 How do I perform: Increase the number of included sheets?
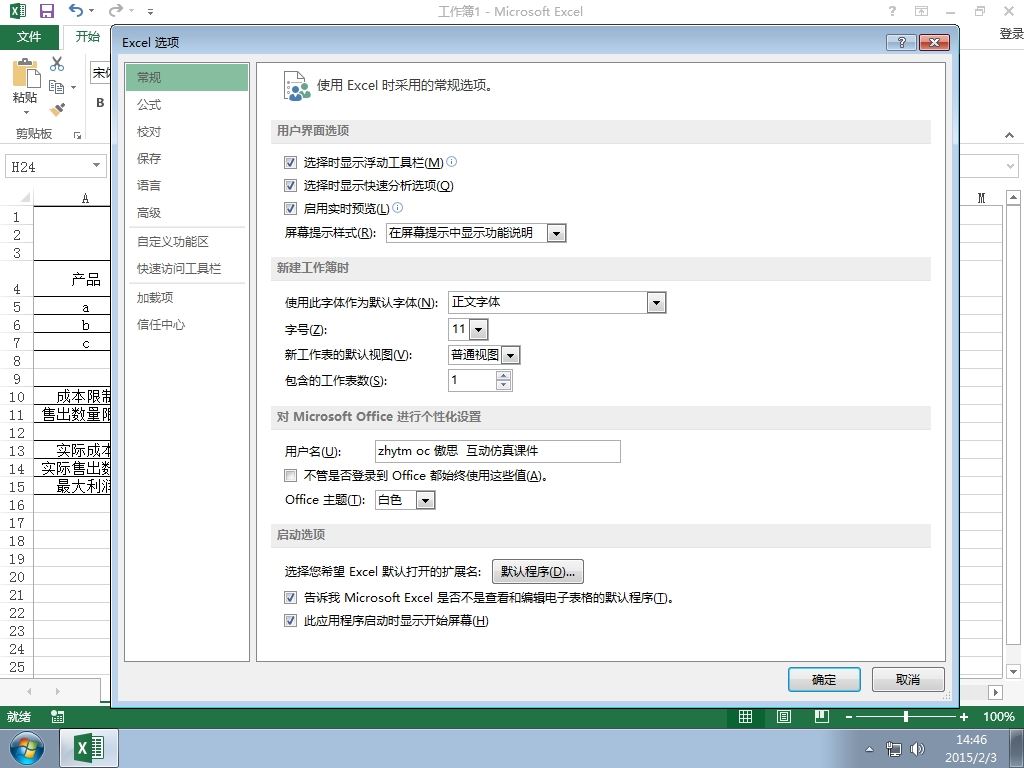click(503, 376)
